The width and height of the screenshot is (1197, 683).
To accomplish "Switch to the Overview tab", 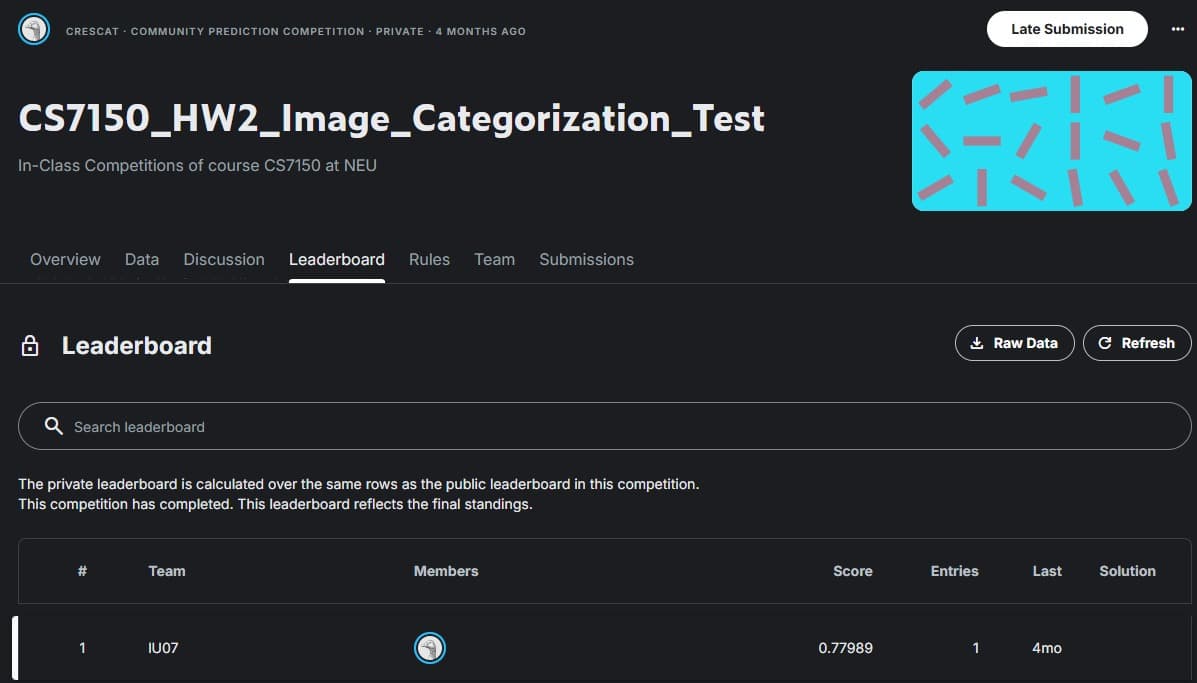I will [65, 259].
